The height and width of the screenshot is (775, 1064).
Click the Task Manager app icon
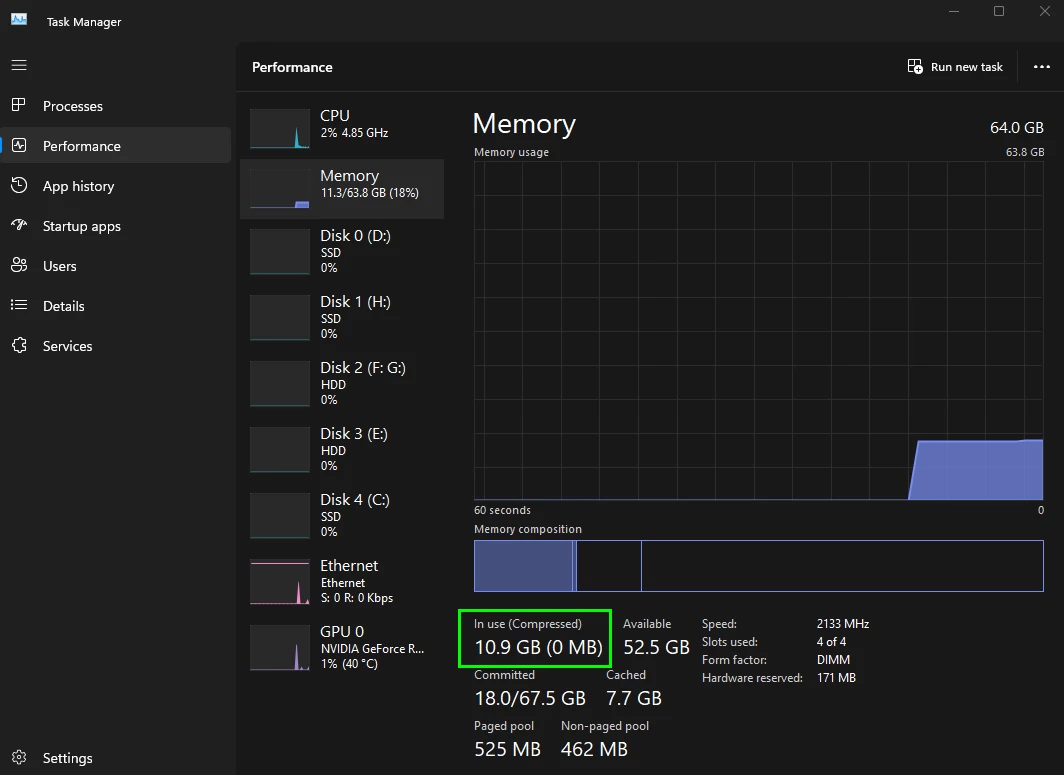(x=19, y=20)
